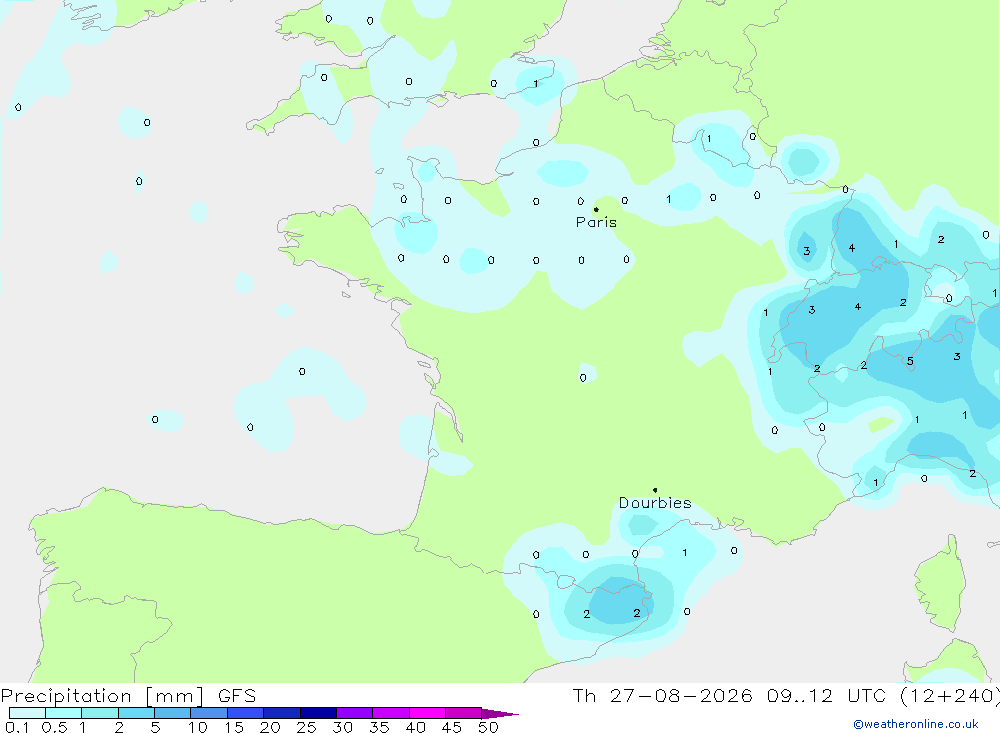1000x733 pixels.
Task: Click the purple arrow tip above 50 mm
Action: pyautogui.click(x=500, y=714)
